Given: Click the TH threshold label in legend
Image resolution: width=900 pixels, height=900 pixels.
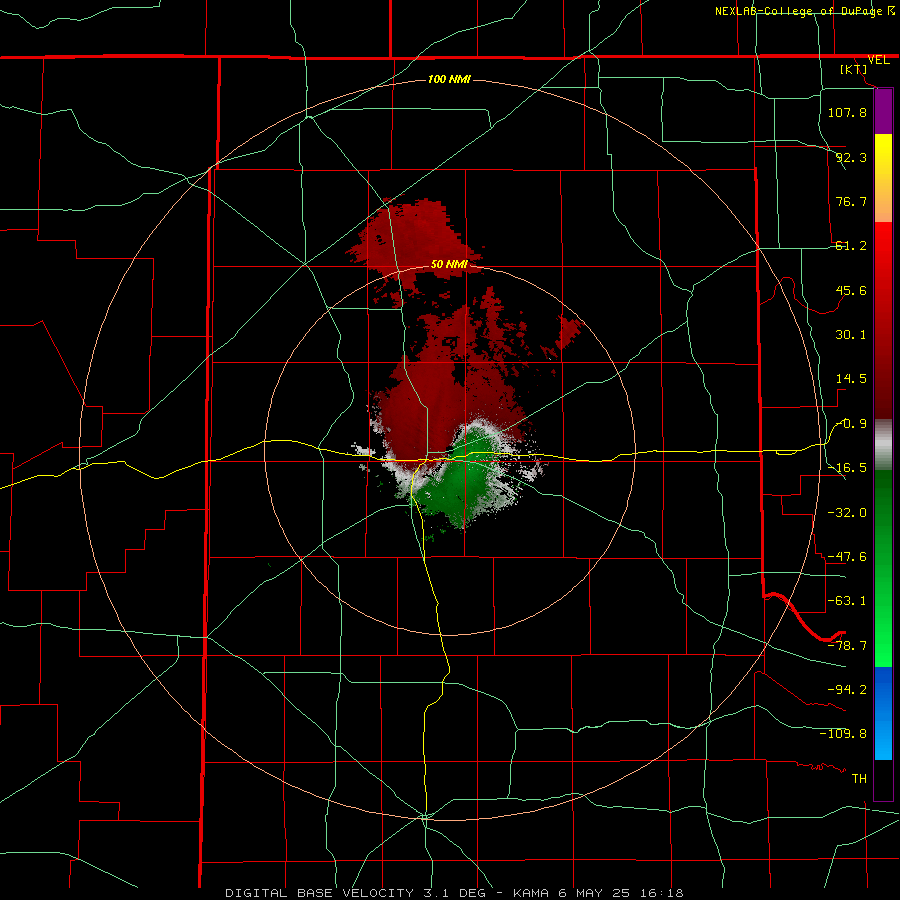Looking at the screenshot, I should [x=859, y=778].
